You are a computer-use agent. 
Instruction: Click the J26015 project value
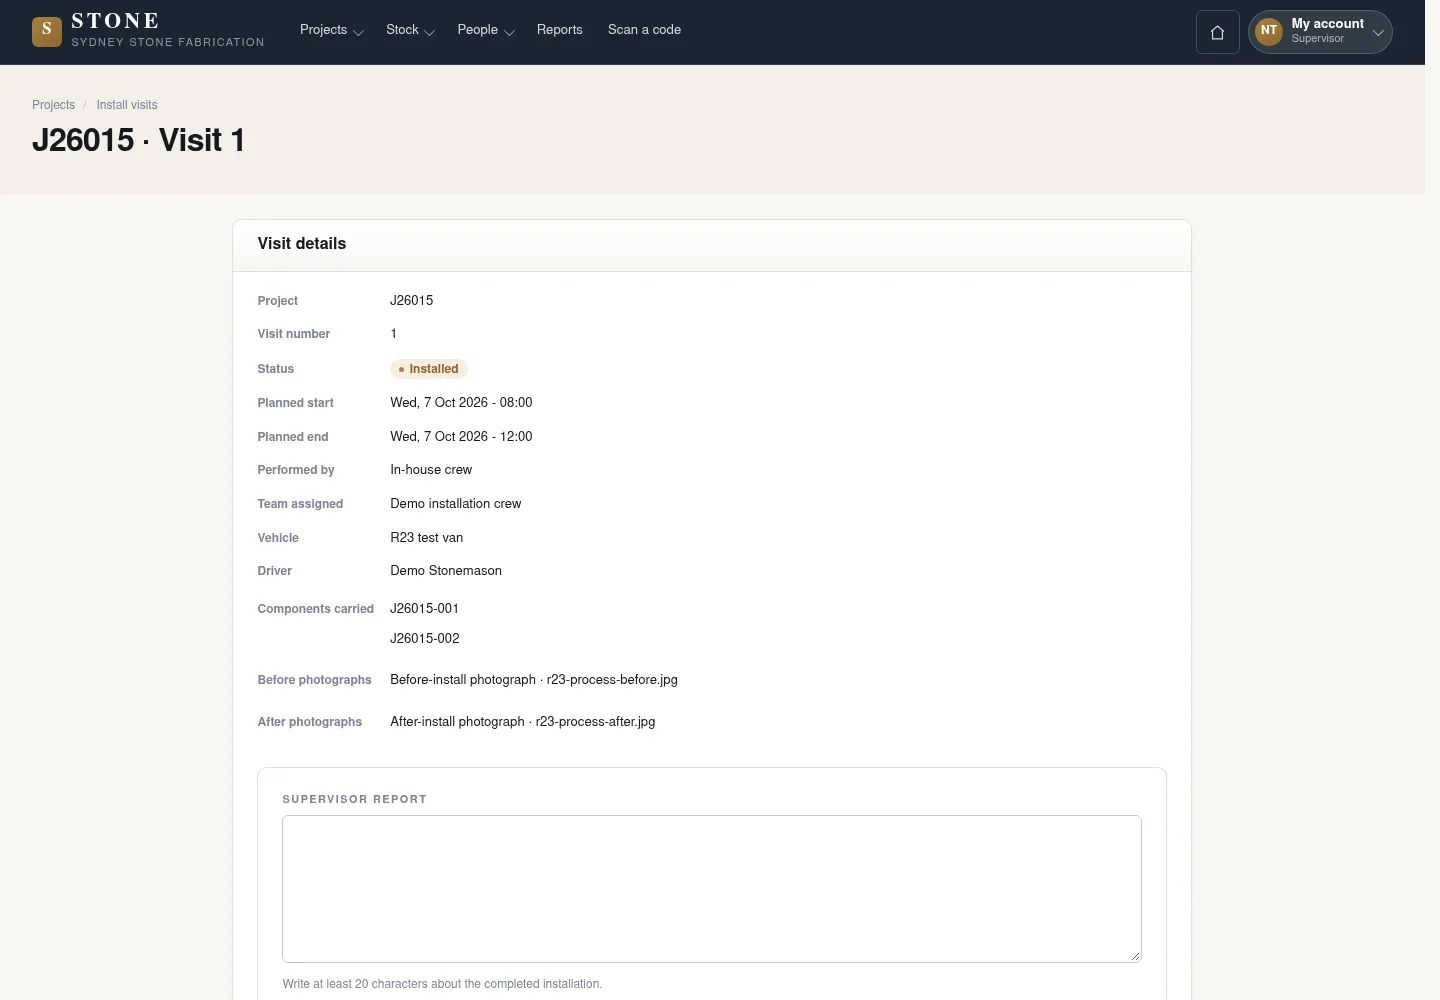[x=412, y=300]
